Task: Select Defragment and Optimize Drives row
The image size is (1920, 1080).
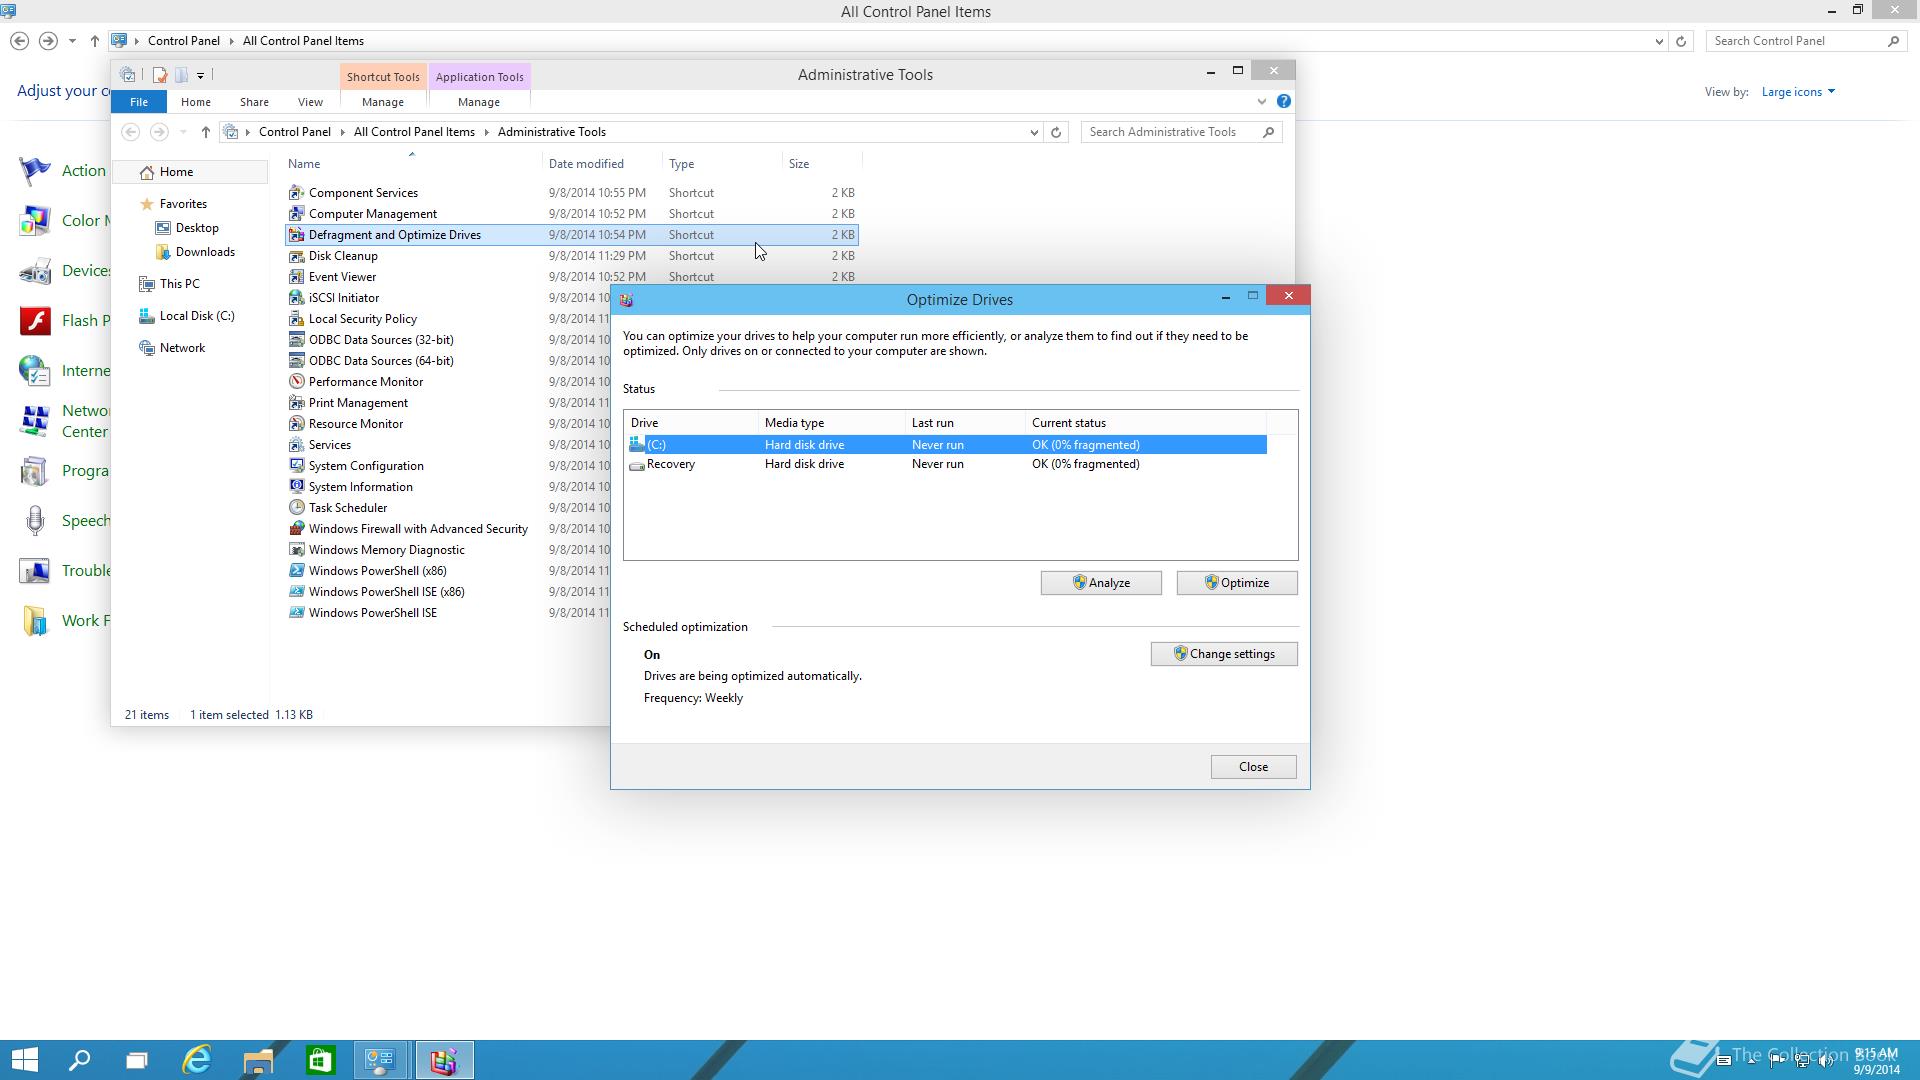Action: [x=572, y=235]
